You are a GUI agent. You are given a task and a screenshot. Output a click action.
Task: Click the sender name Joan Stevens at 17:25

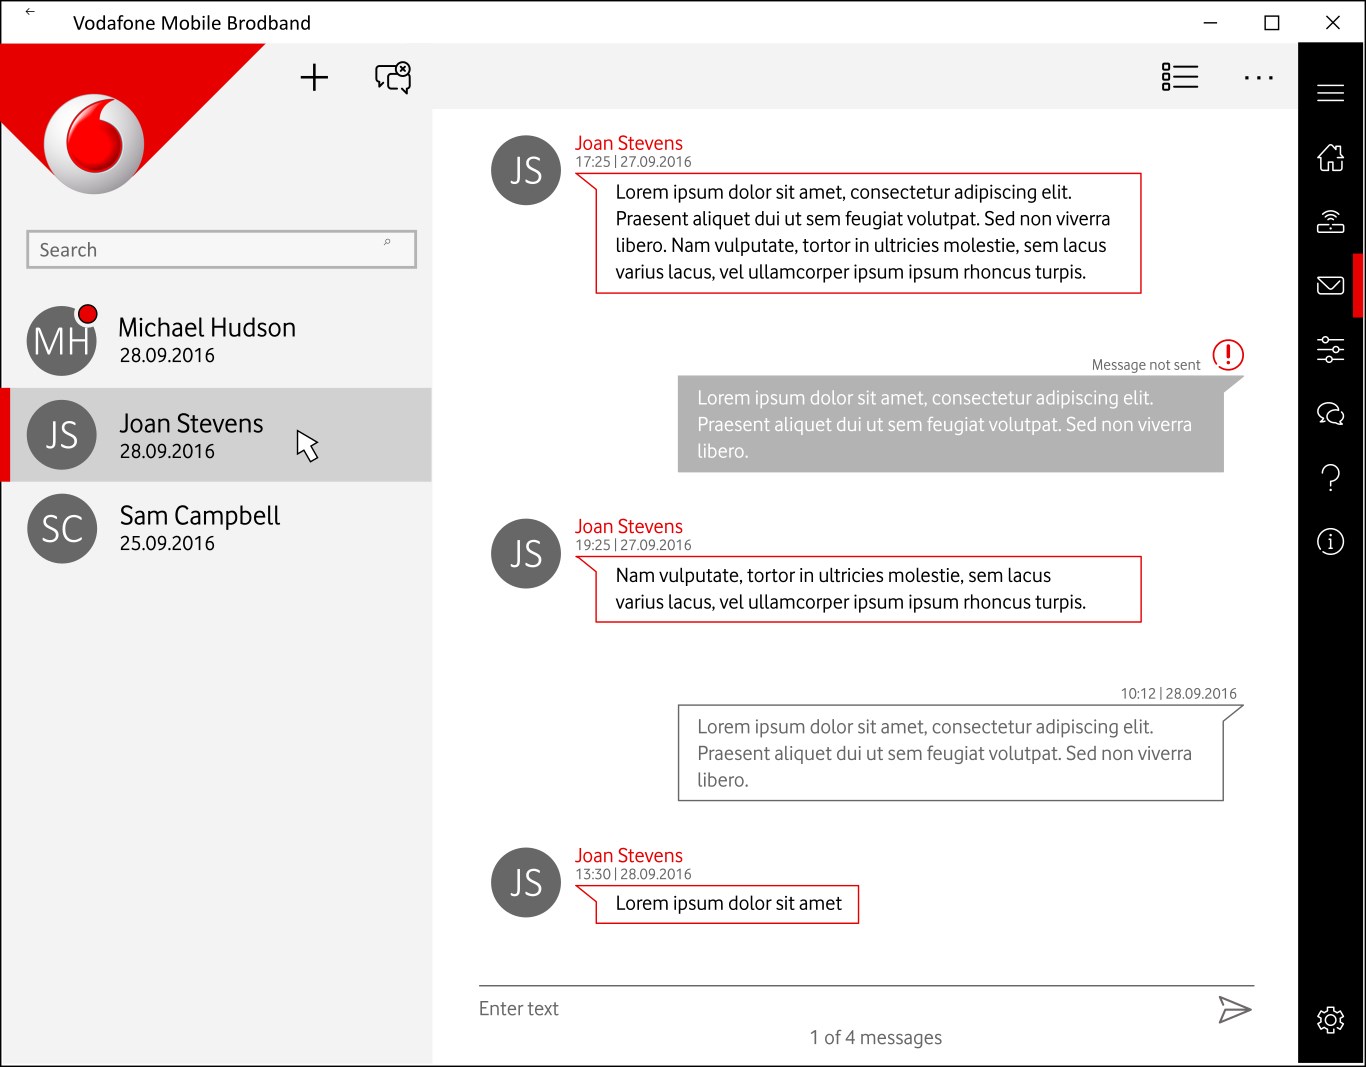coord(628,143)
